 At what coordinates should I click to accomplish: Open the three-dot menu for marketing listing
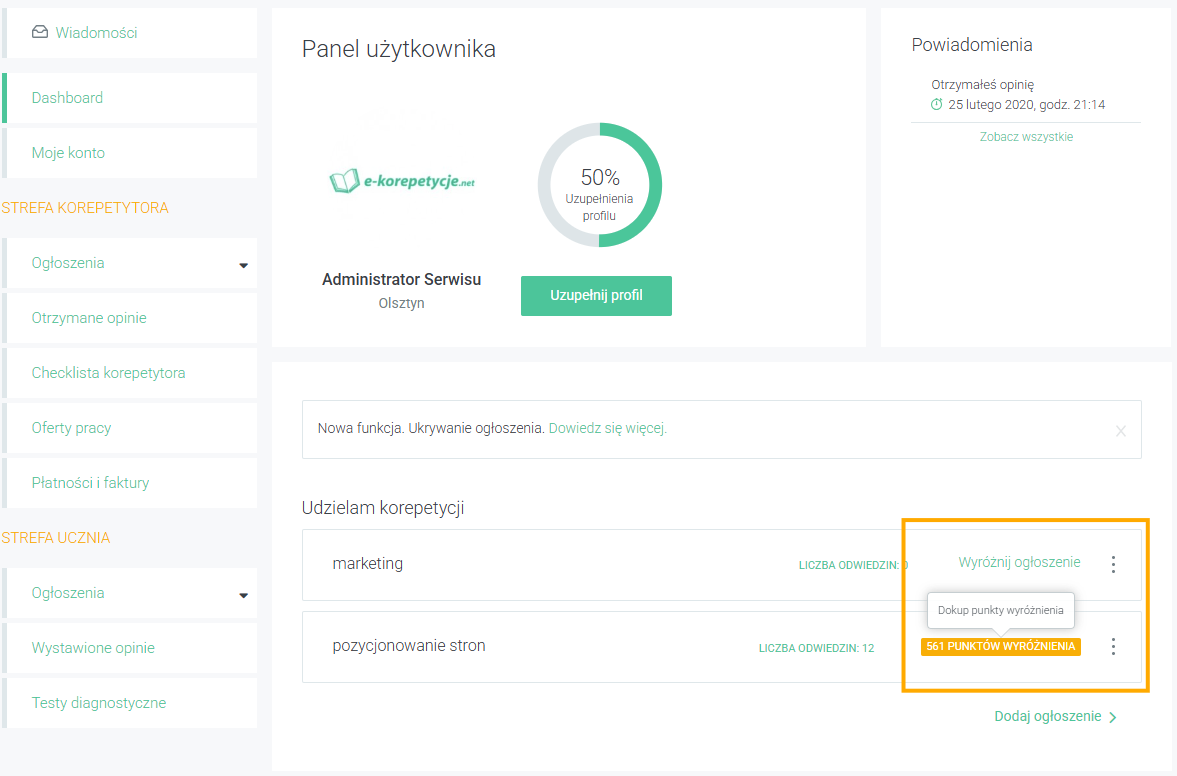click(x=1113, y=564)
